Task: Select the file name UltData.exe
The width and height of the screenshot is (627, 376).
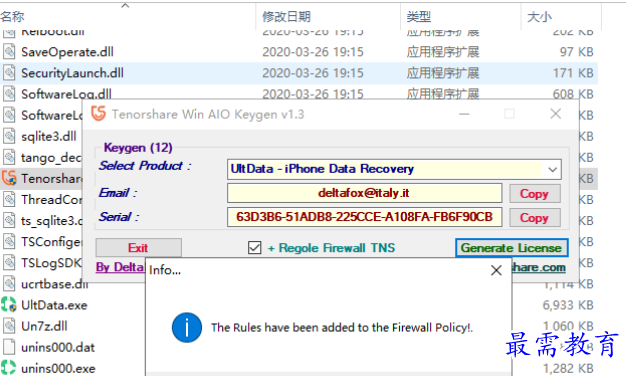Action: coord(54,305)
